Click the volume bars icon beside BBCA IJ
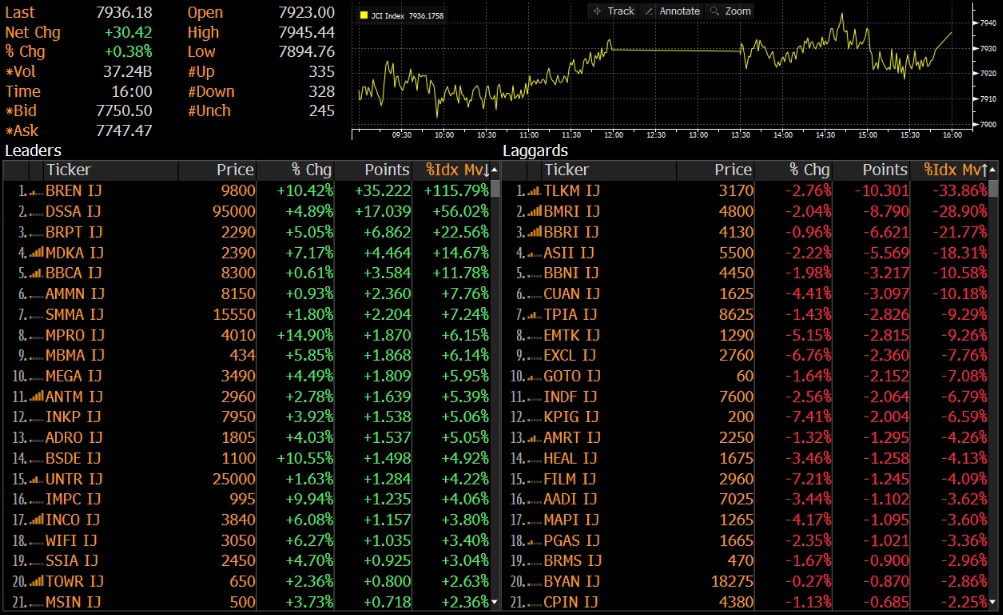 point(36,273)
